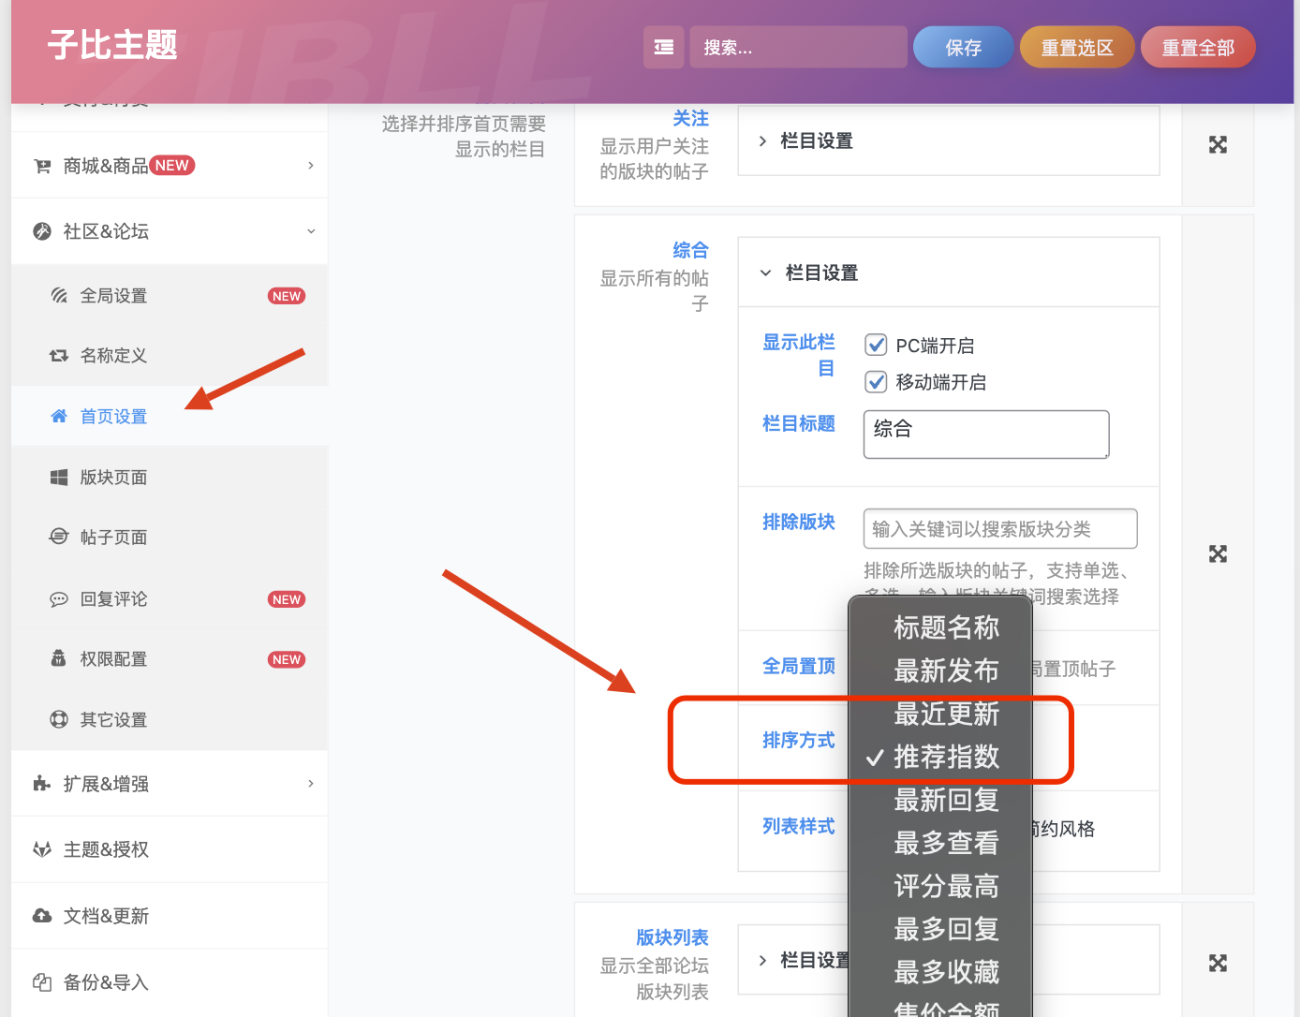Click the 备份&导入 copy icon

pyautogui.click(x=41, y=982)
